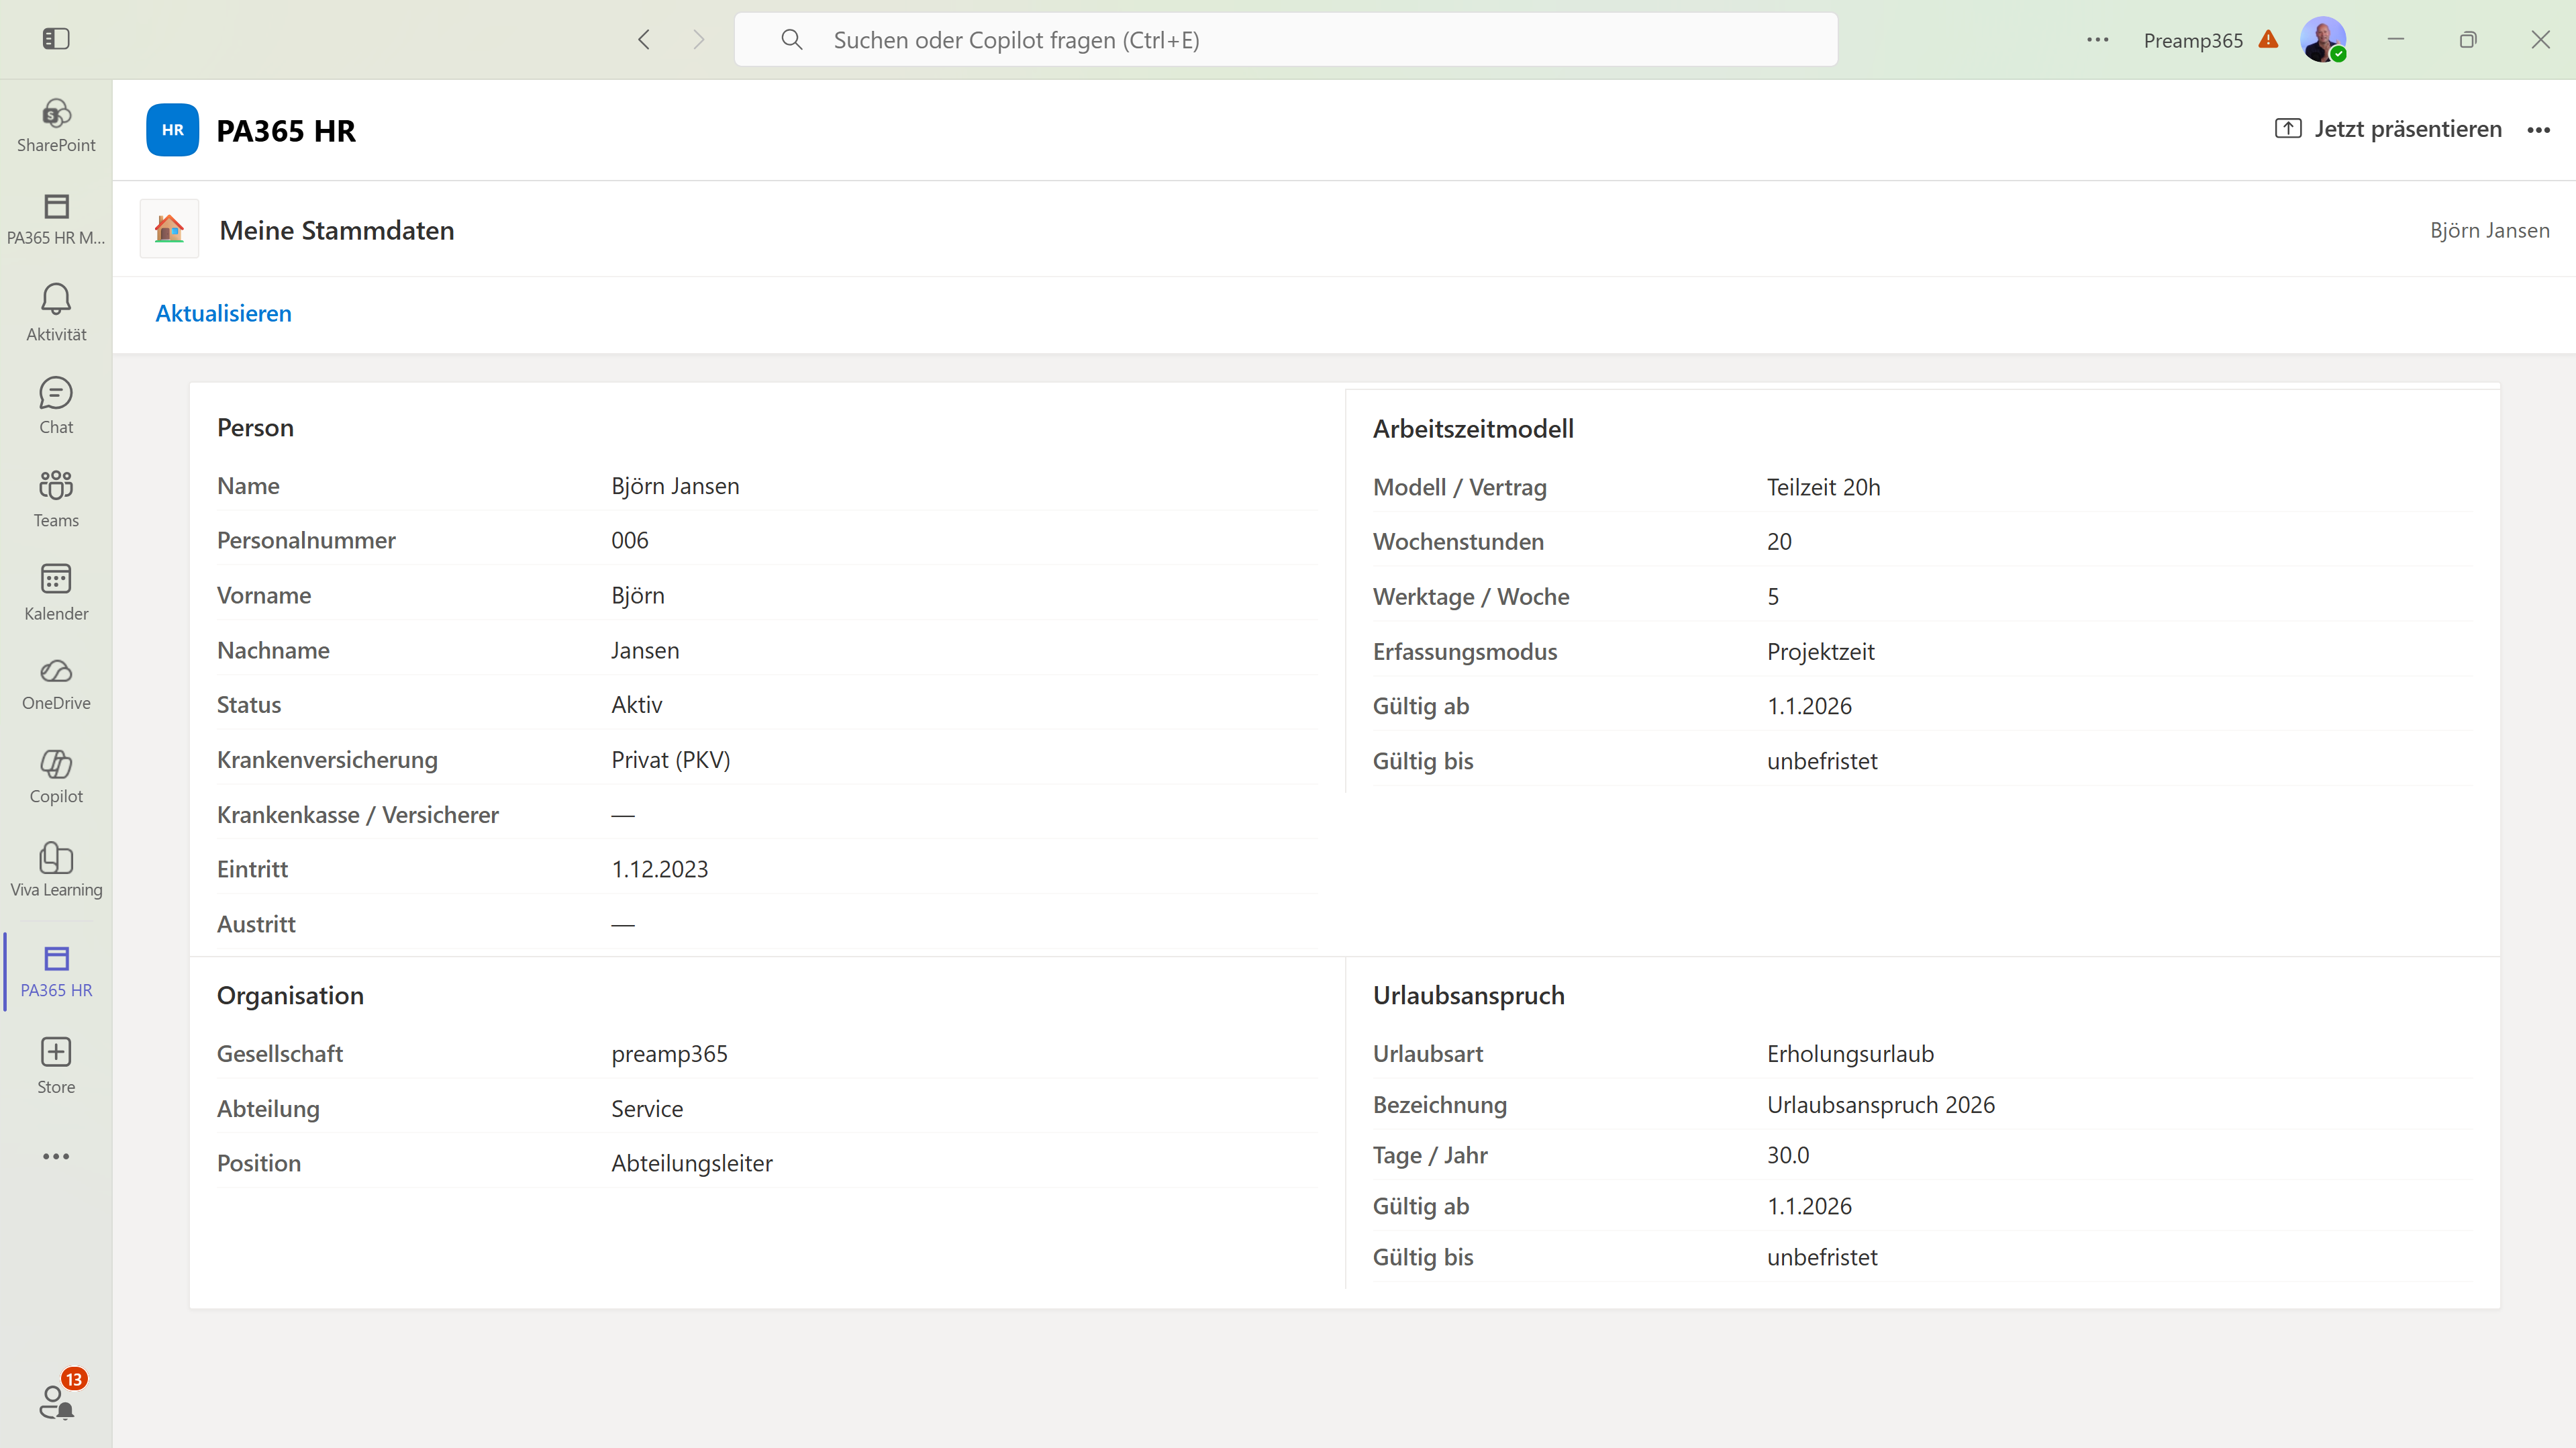Open the profile avatar menu
The image size is (2576, 1448).
(2322, 39)
